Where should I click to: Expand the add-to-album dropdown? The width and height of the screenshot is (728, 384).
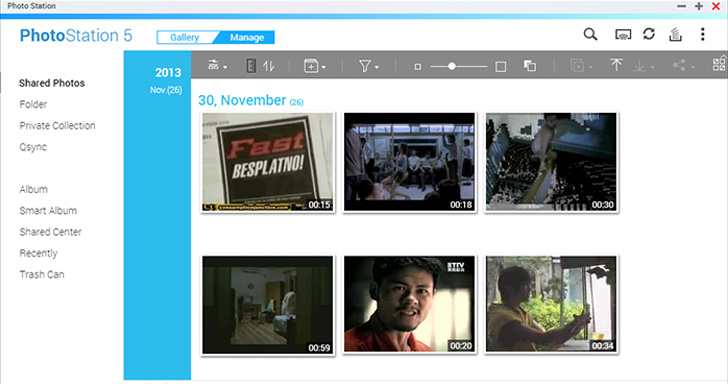[314, 66]
